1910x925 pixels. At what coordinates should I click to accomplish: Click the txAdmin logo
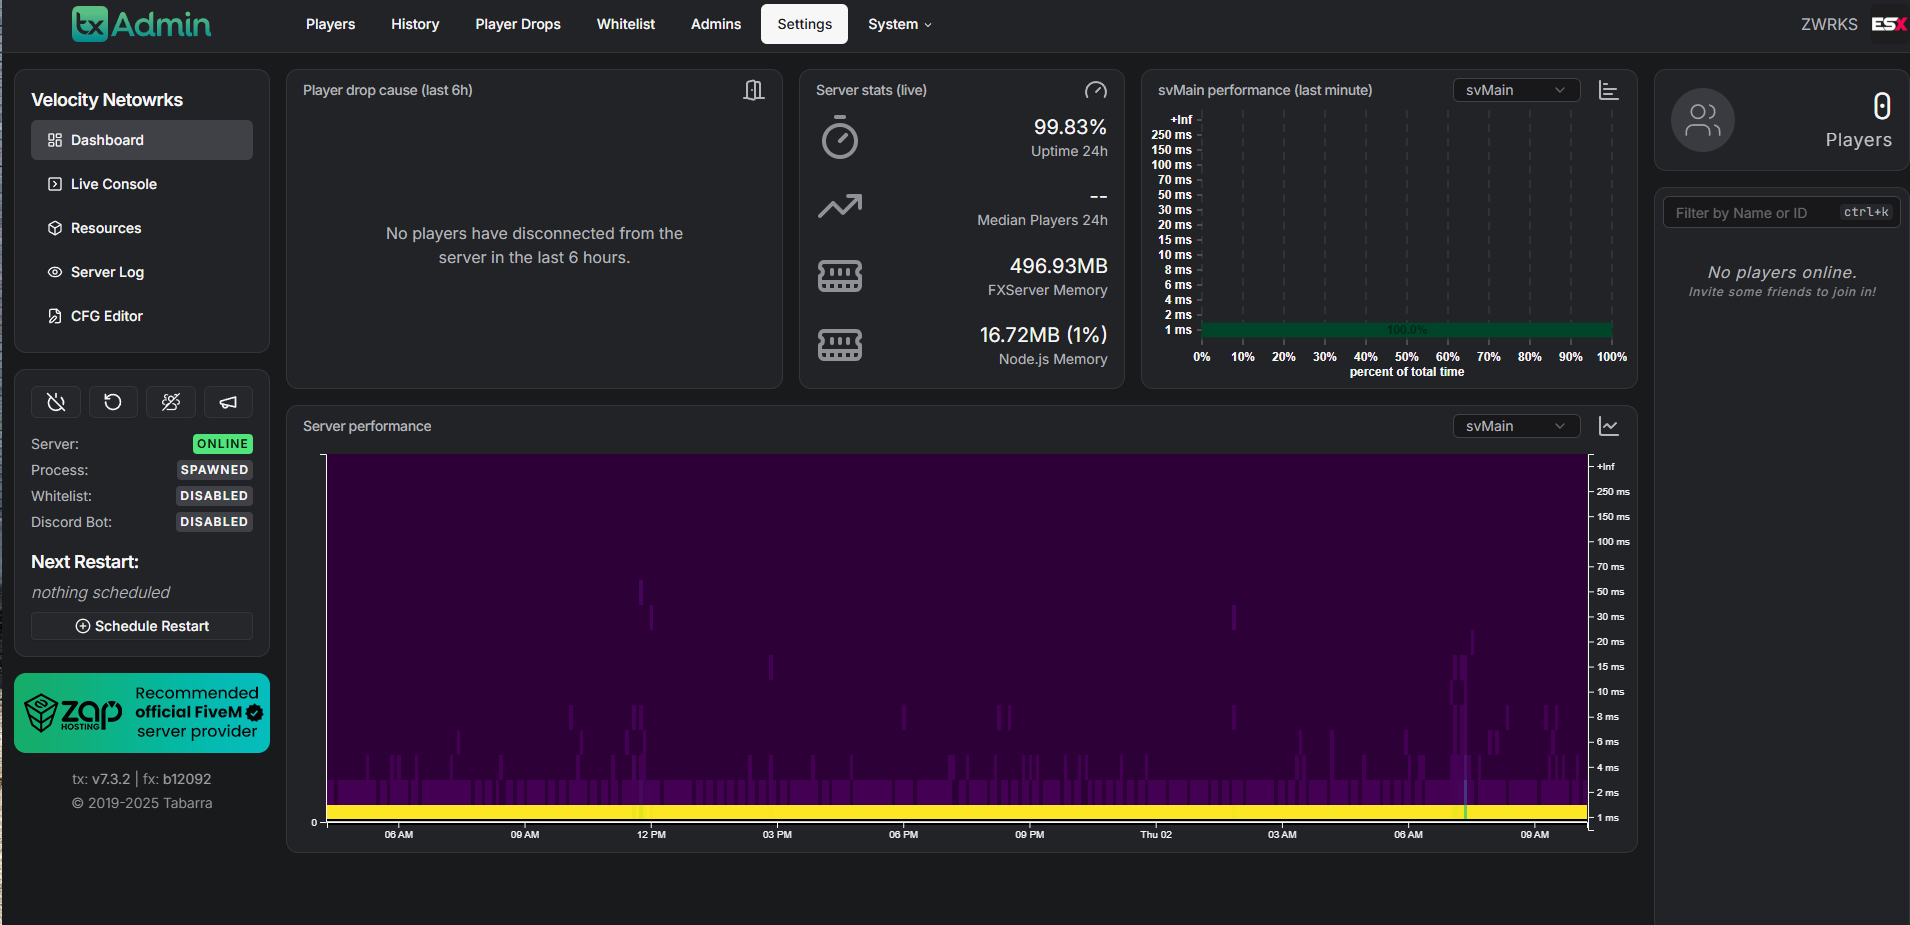pyautogui.click(x=141, y=24)
